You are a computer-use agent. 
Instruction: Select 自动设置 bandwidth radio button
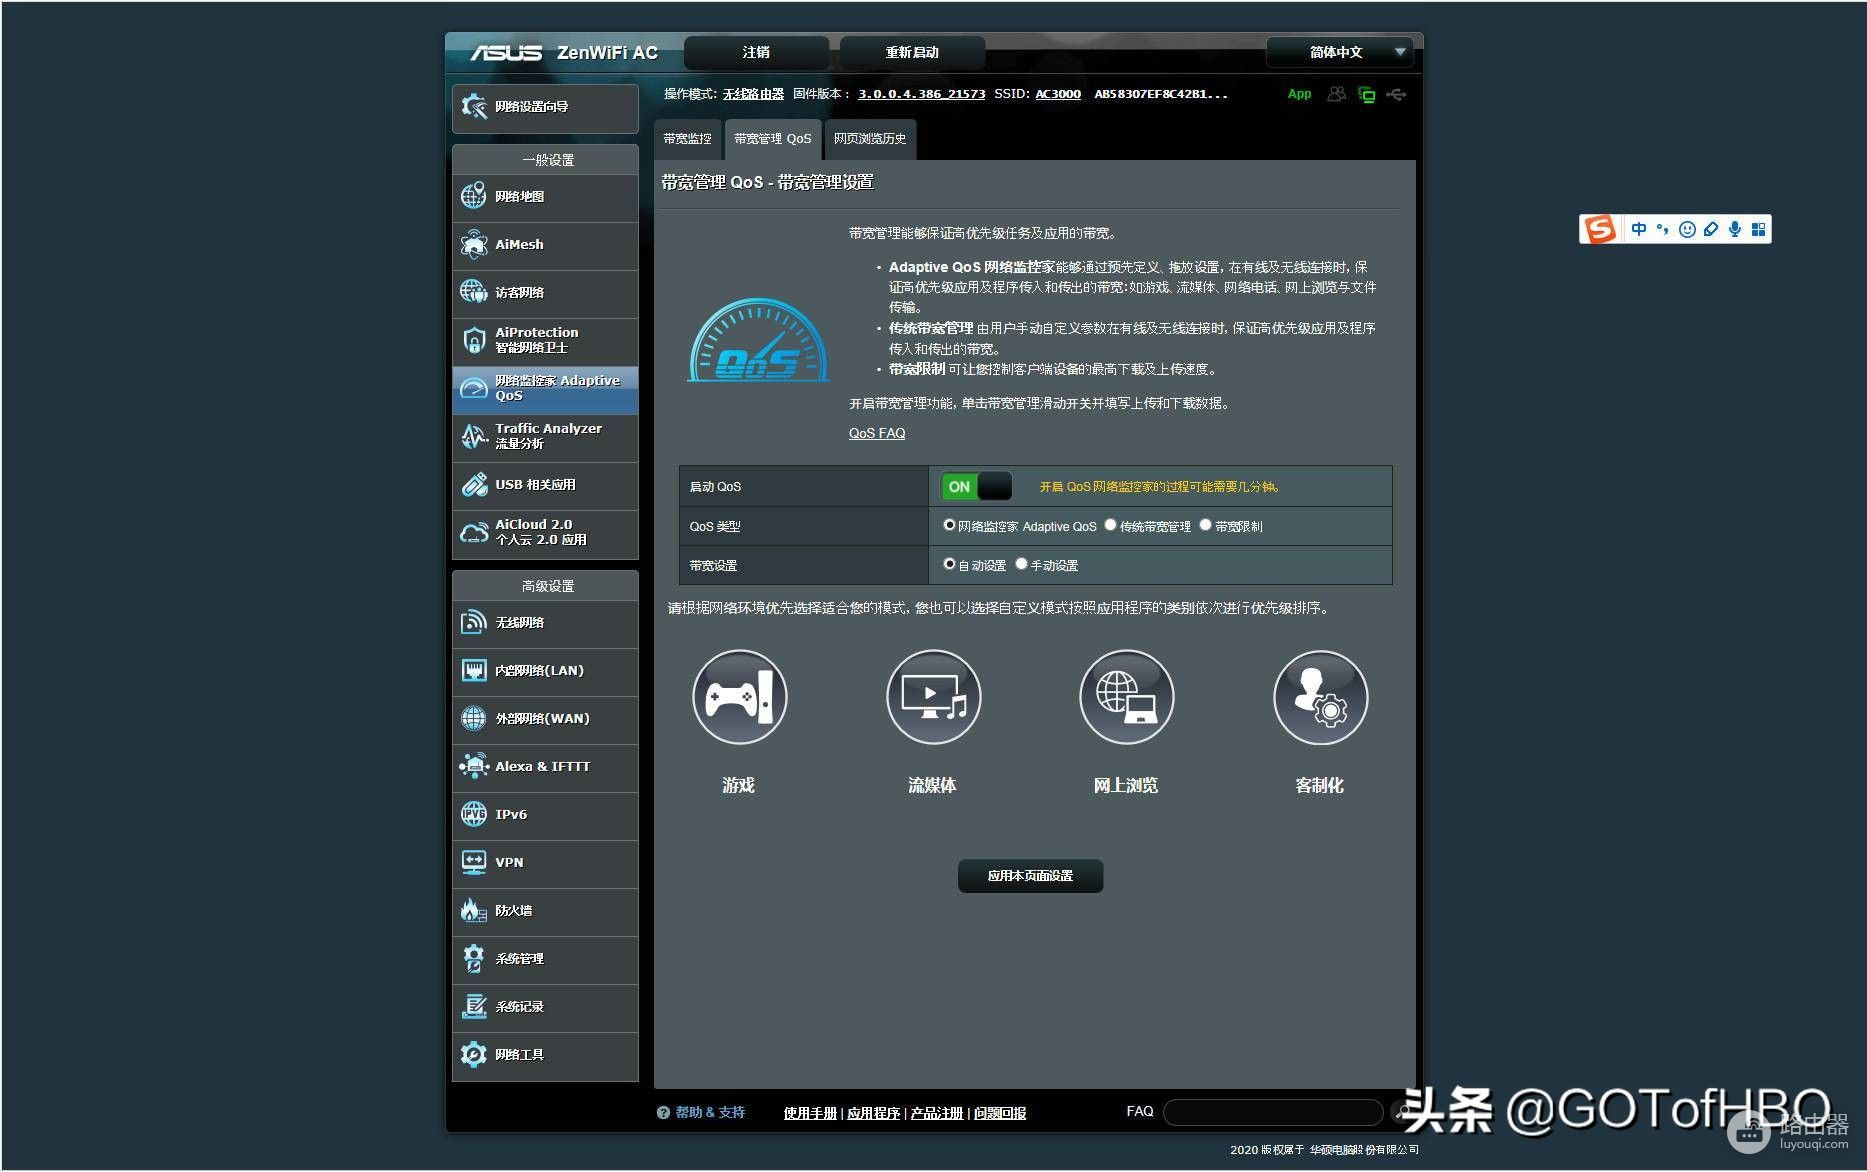[x=949, y=564]
